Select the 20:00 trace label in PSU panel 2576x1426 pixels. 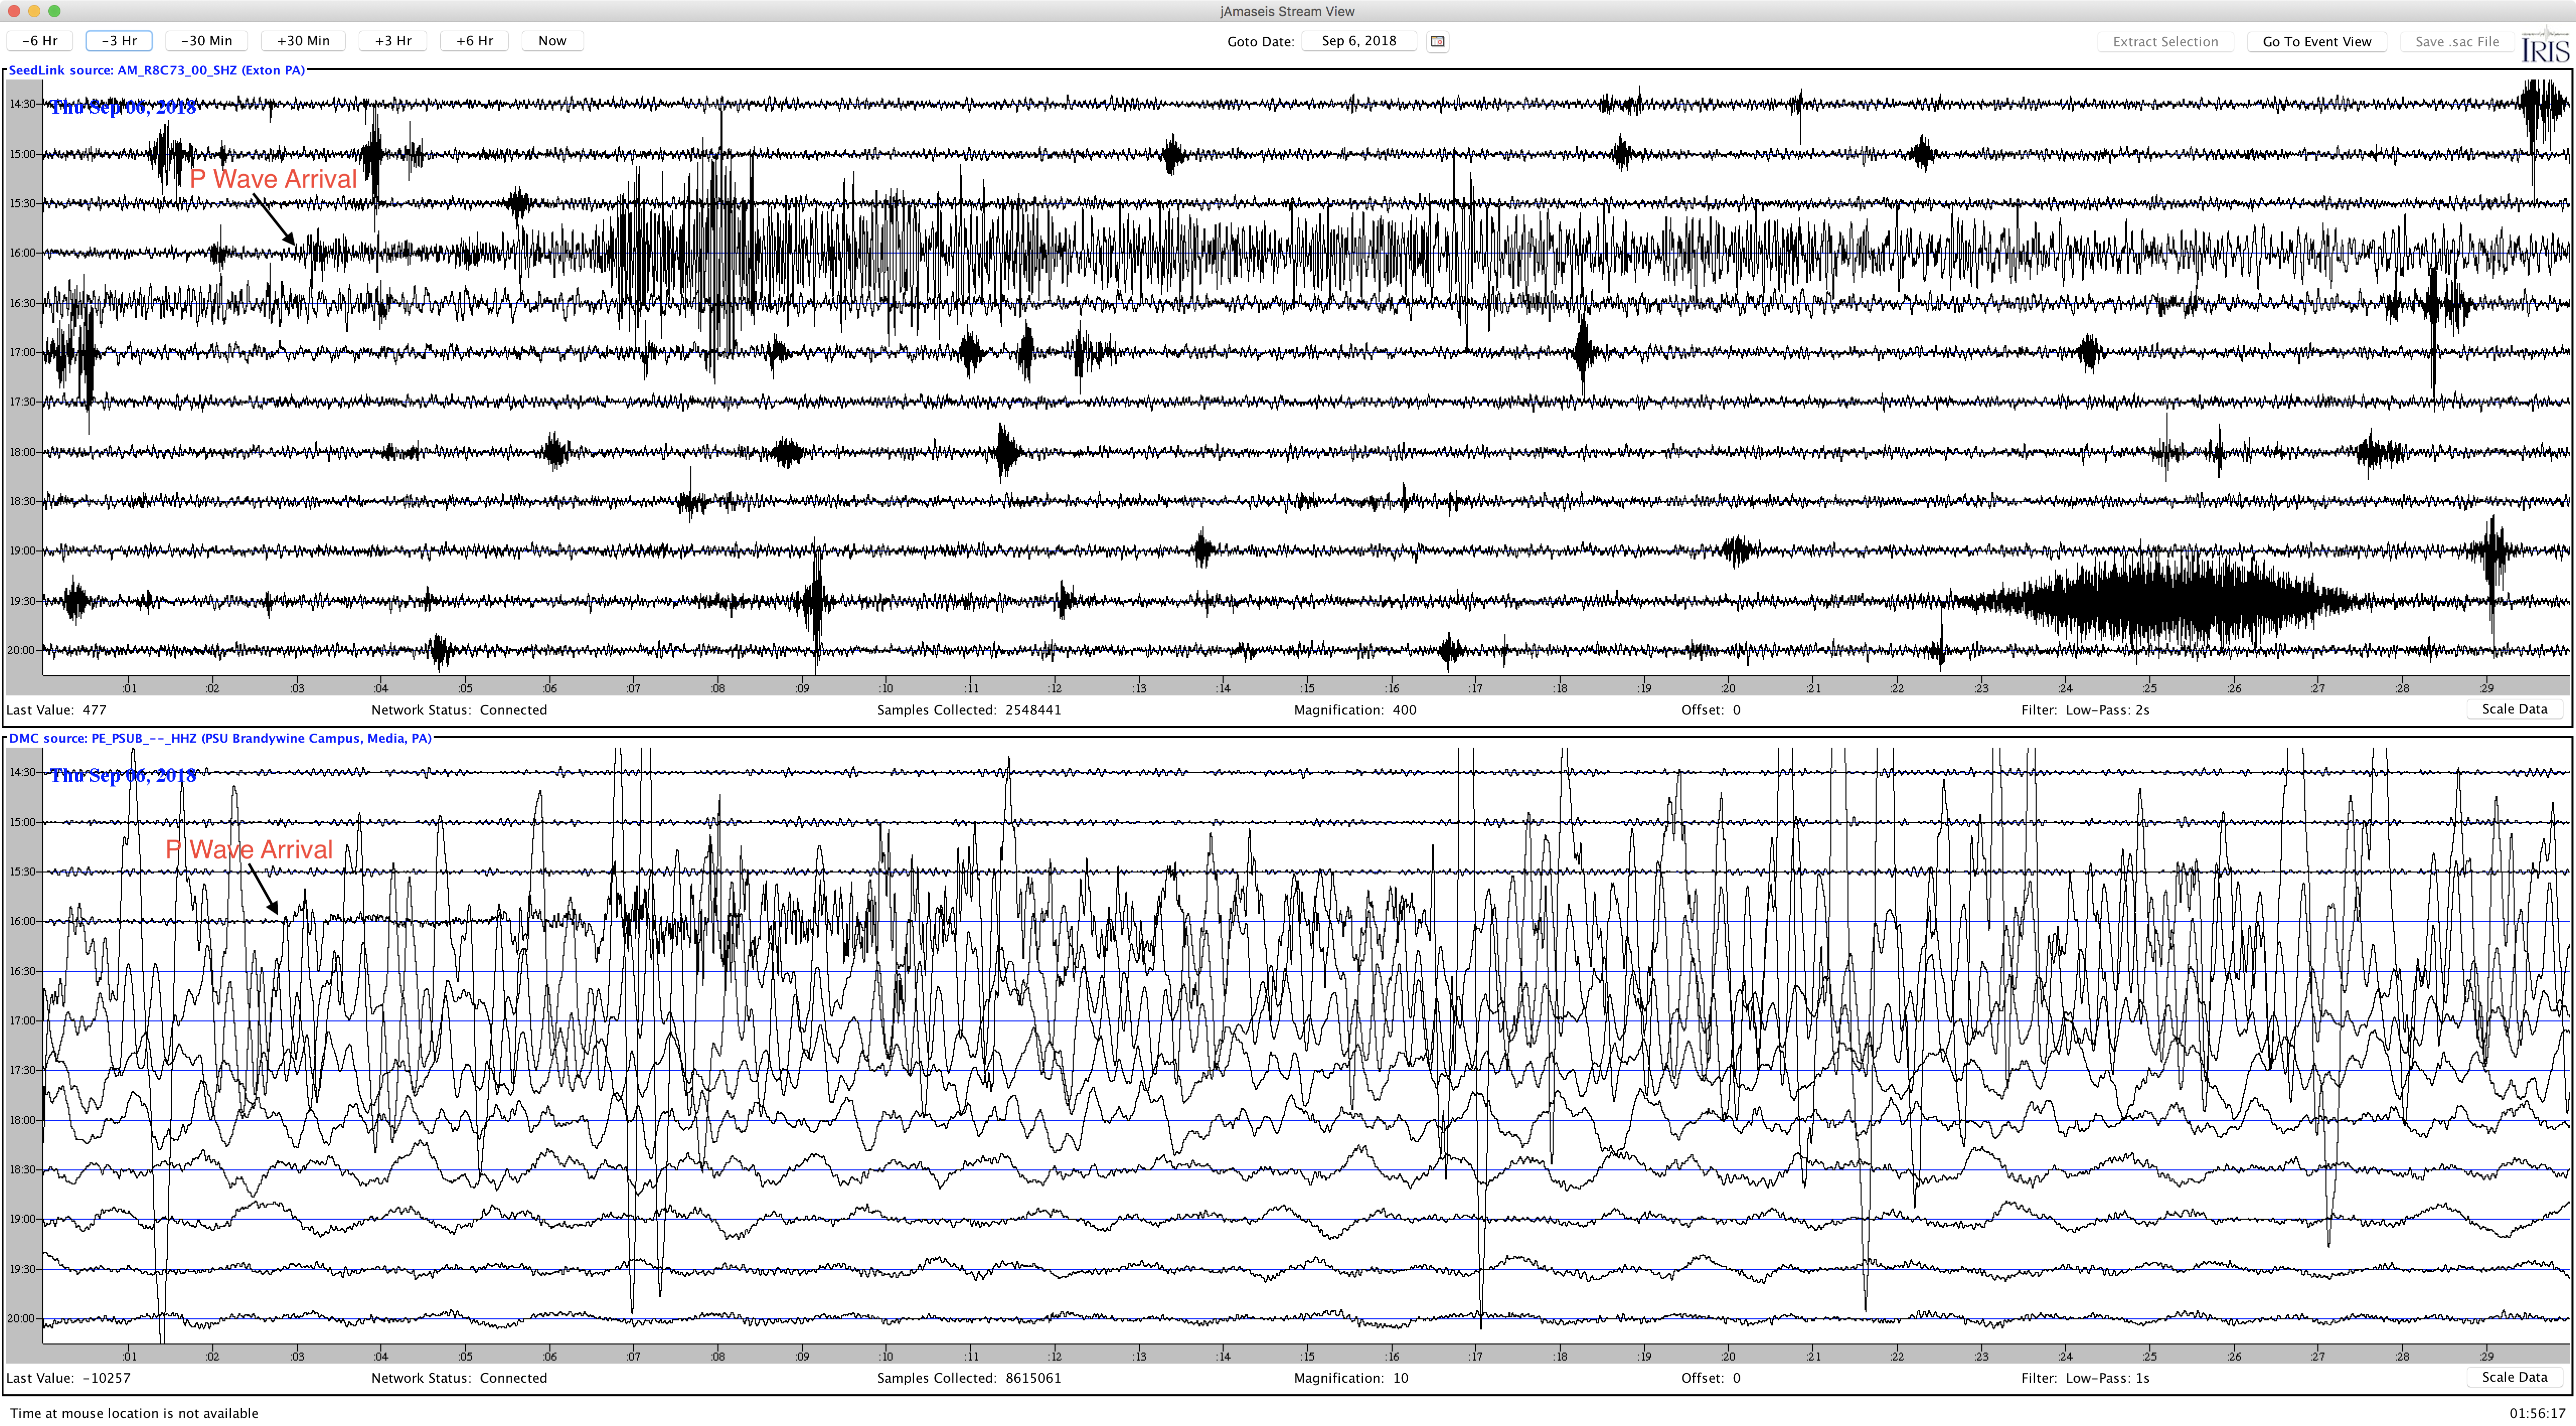tap(22, 1319)
